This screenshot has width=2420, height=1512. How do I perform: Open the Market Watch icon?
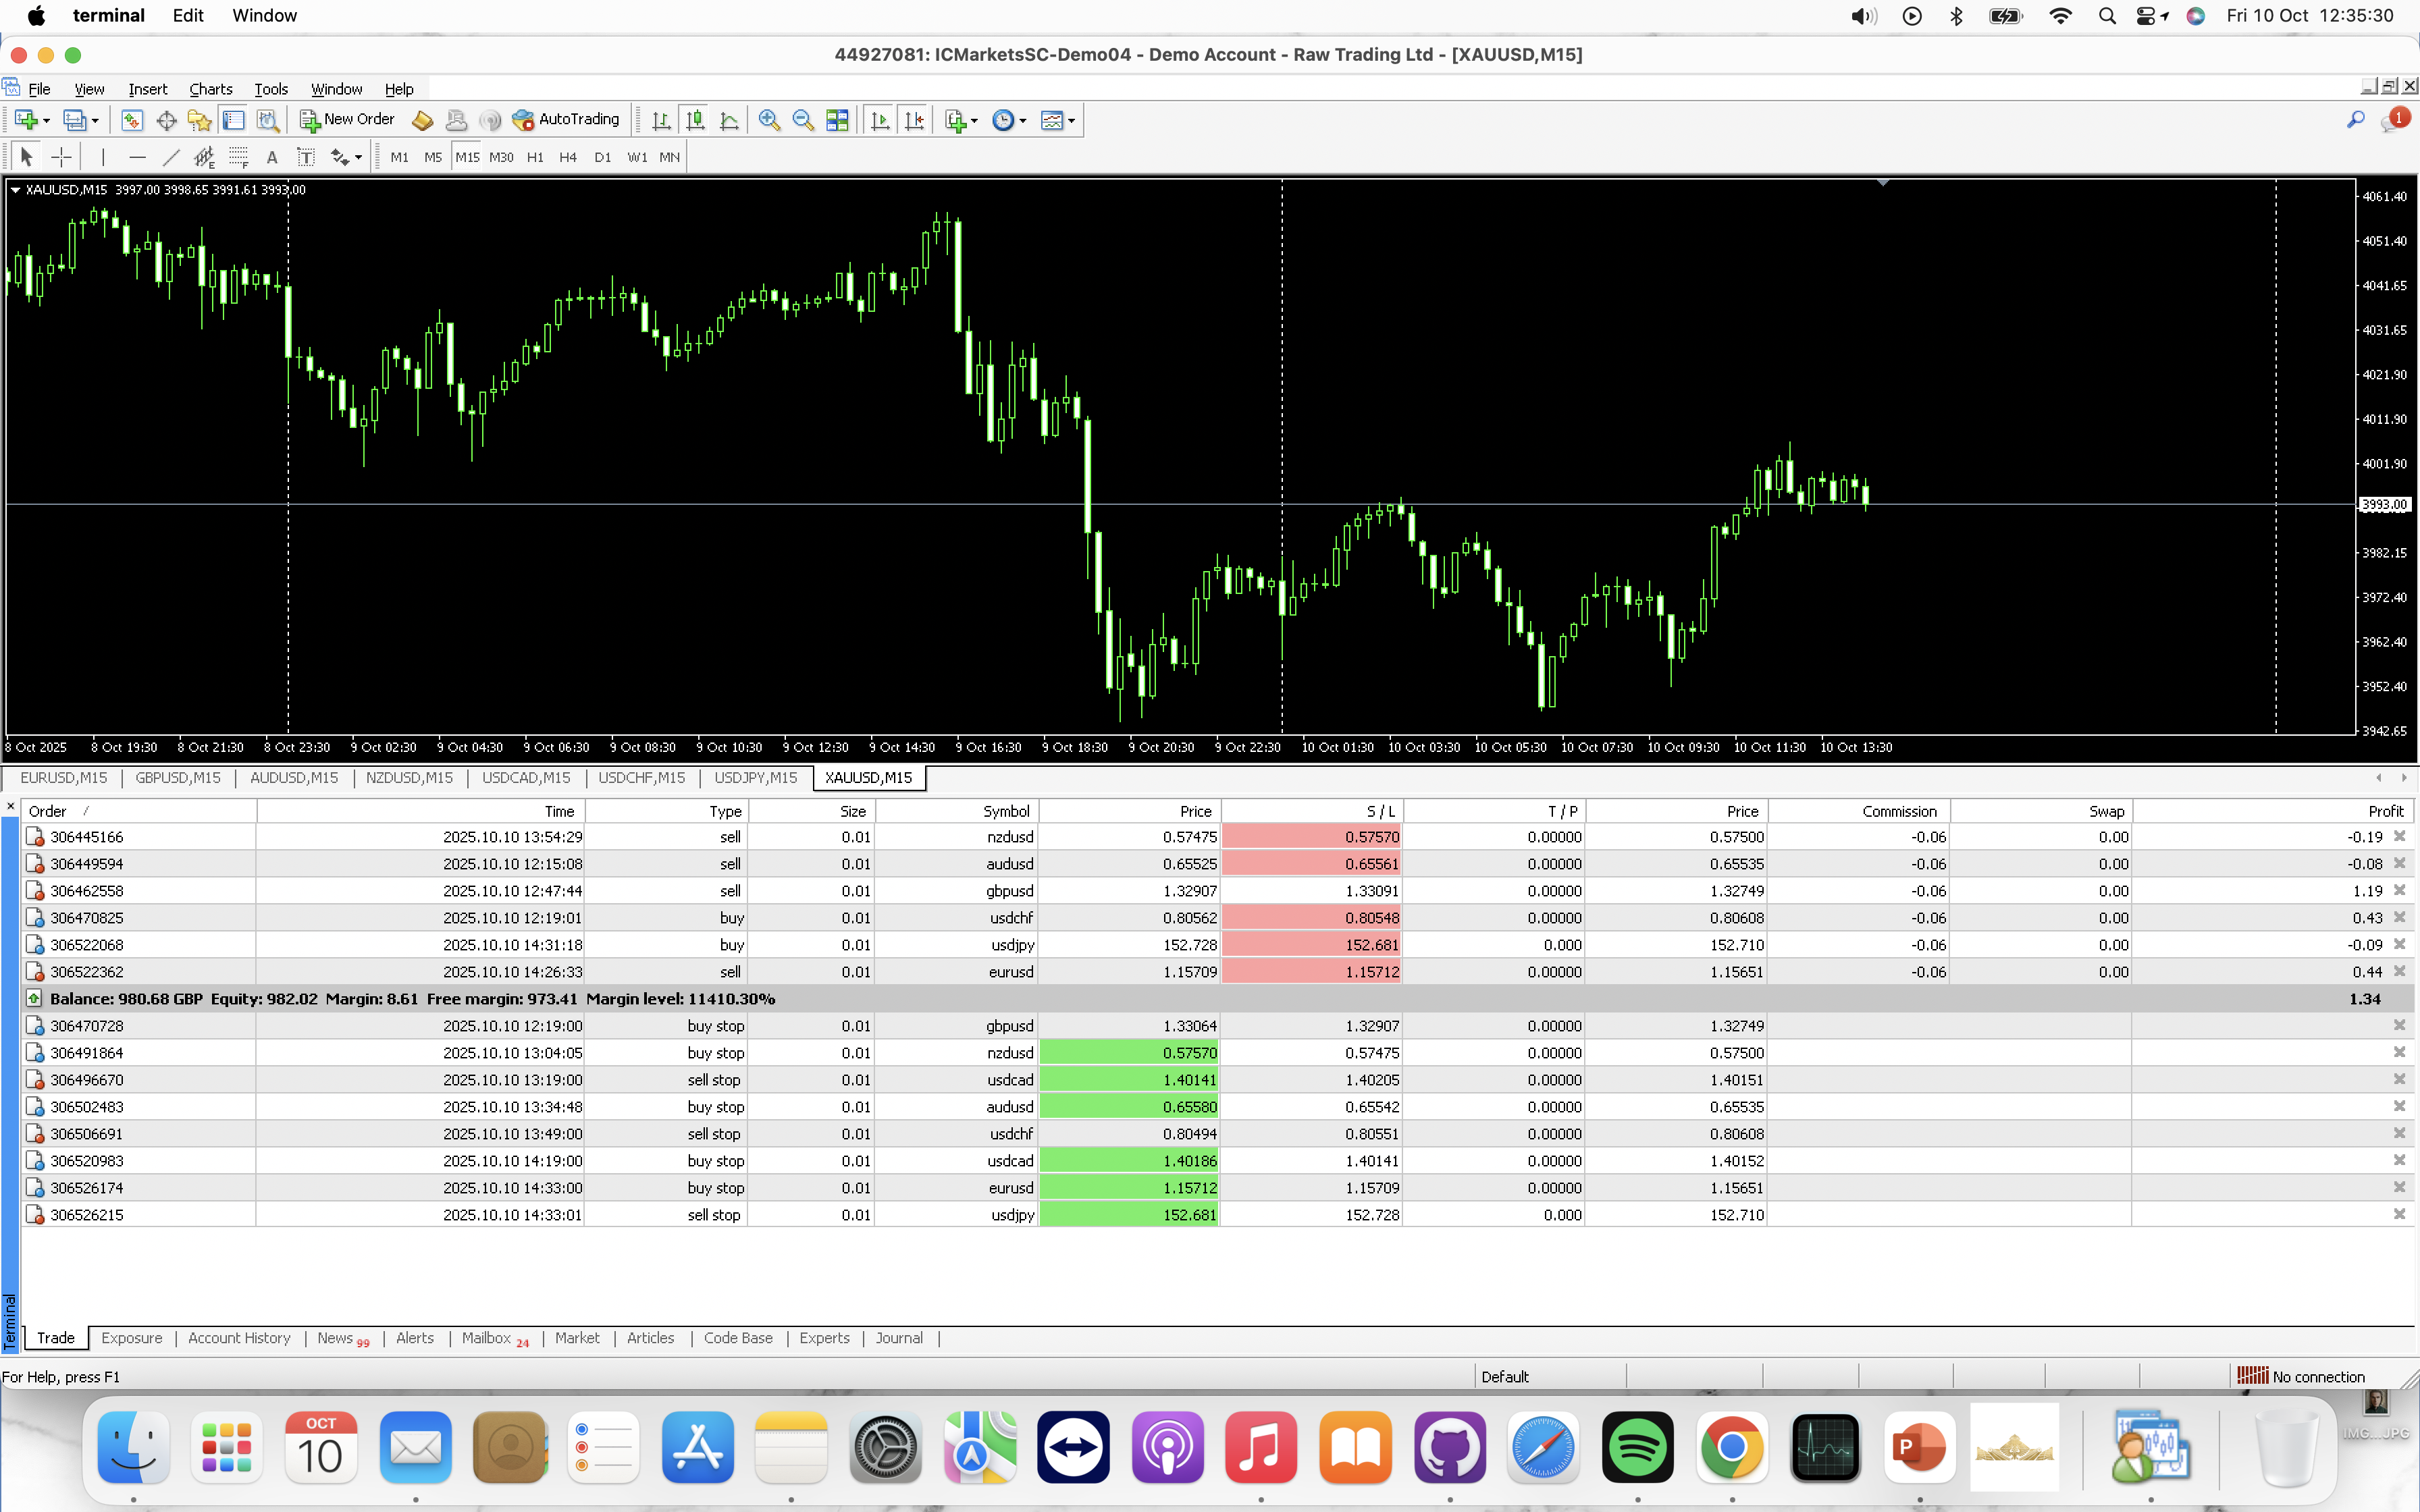tap(131, 120)
